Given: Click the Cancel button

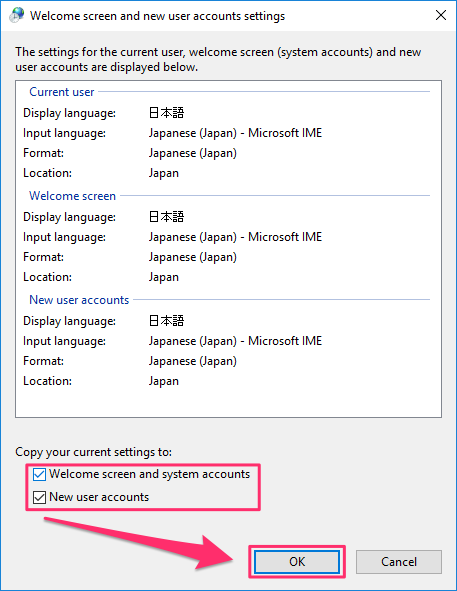Looking at the screenshot, I should 399,562.
